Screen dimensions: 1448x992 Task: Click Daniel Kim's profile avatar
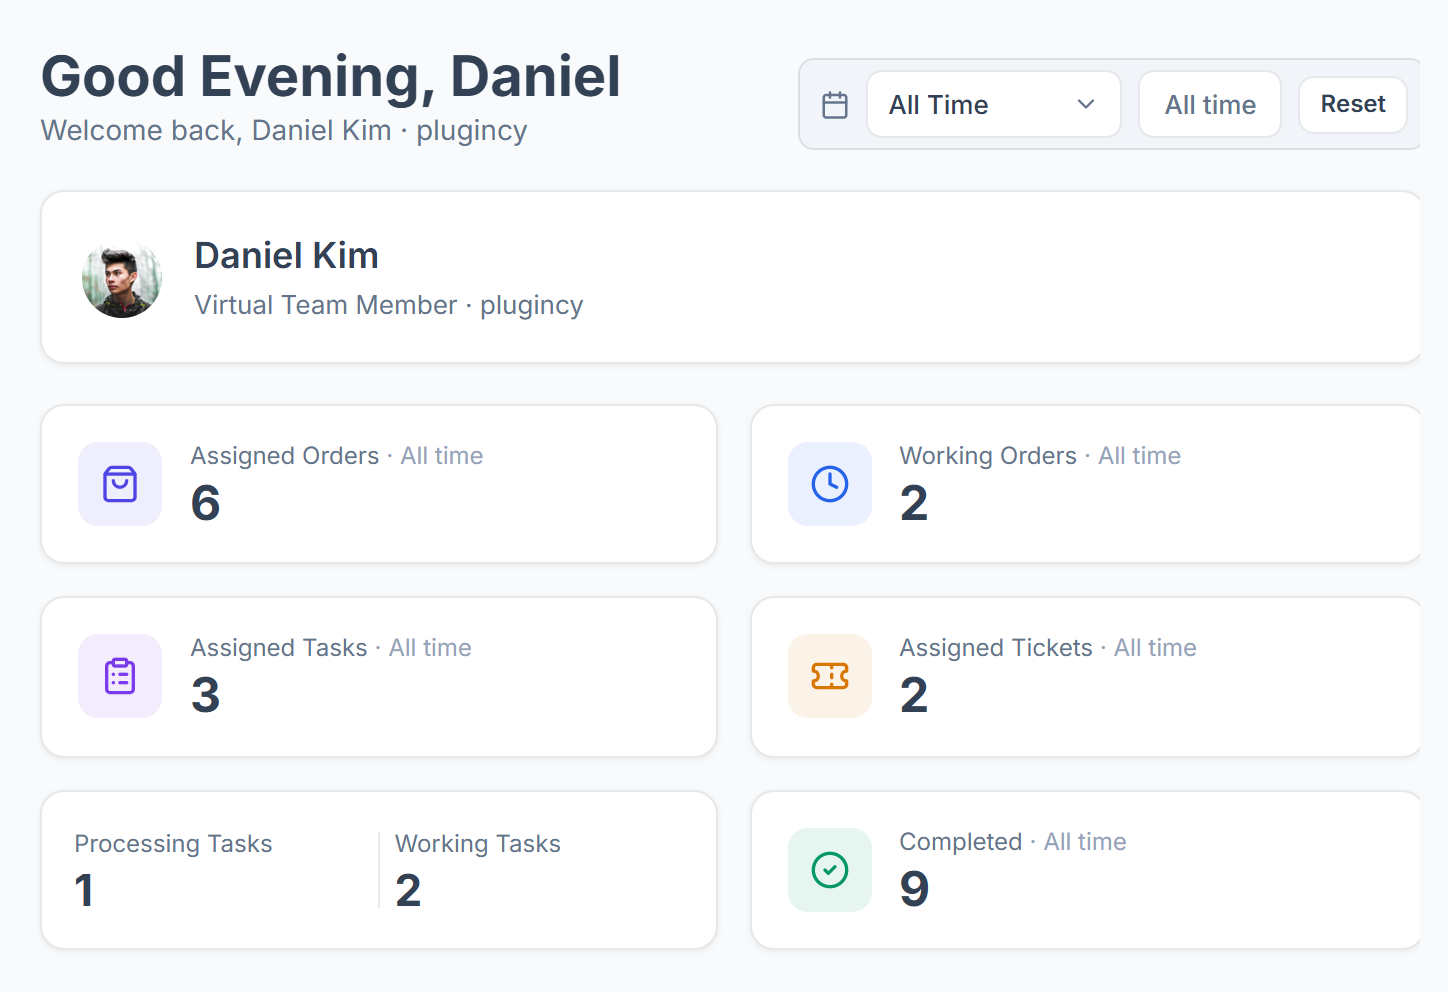pyautogui.click(x=122, y=278)
